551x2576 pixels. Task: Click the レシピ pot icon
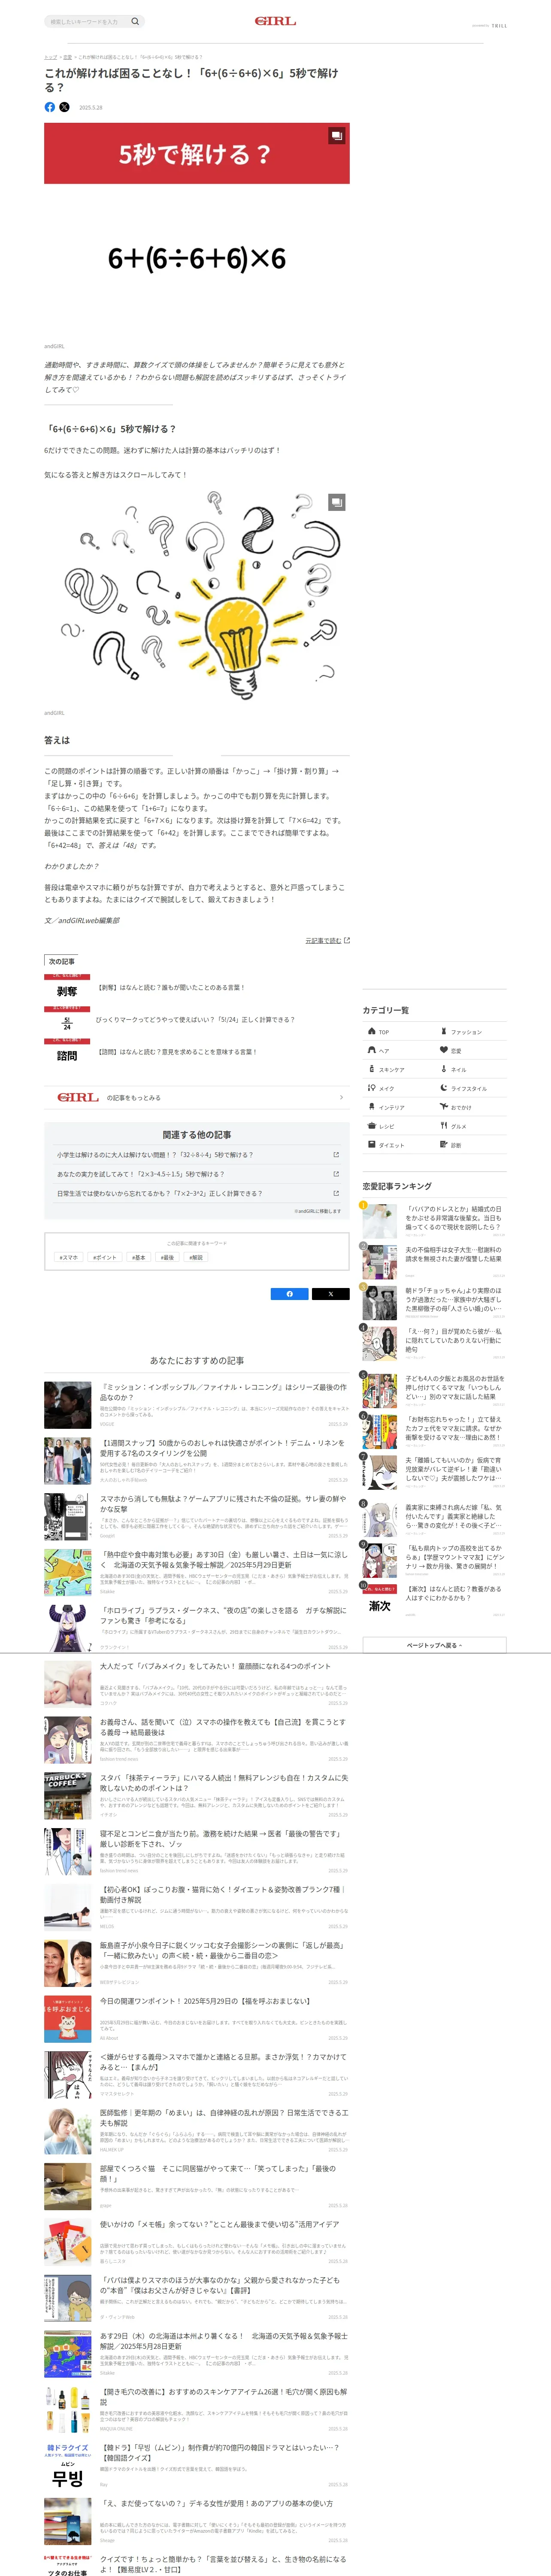[x=372, y=1126]
